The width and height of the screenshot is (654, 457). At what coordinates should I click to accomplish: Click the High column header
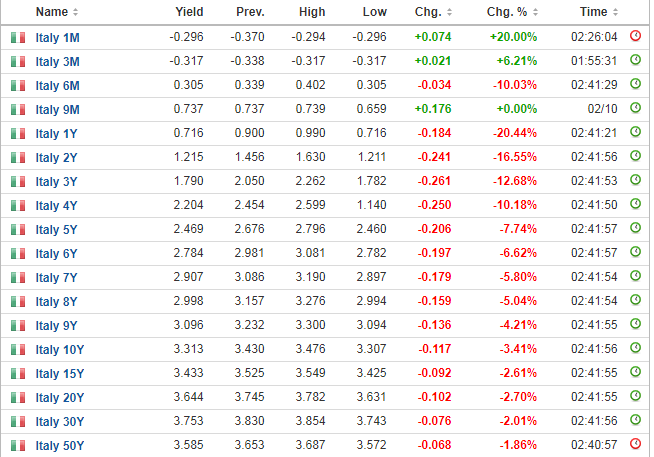click(x=312, y=12)
